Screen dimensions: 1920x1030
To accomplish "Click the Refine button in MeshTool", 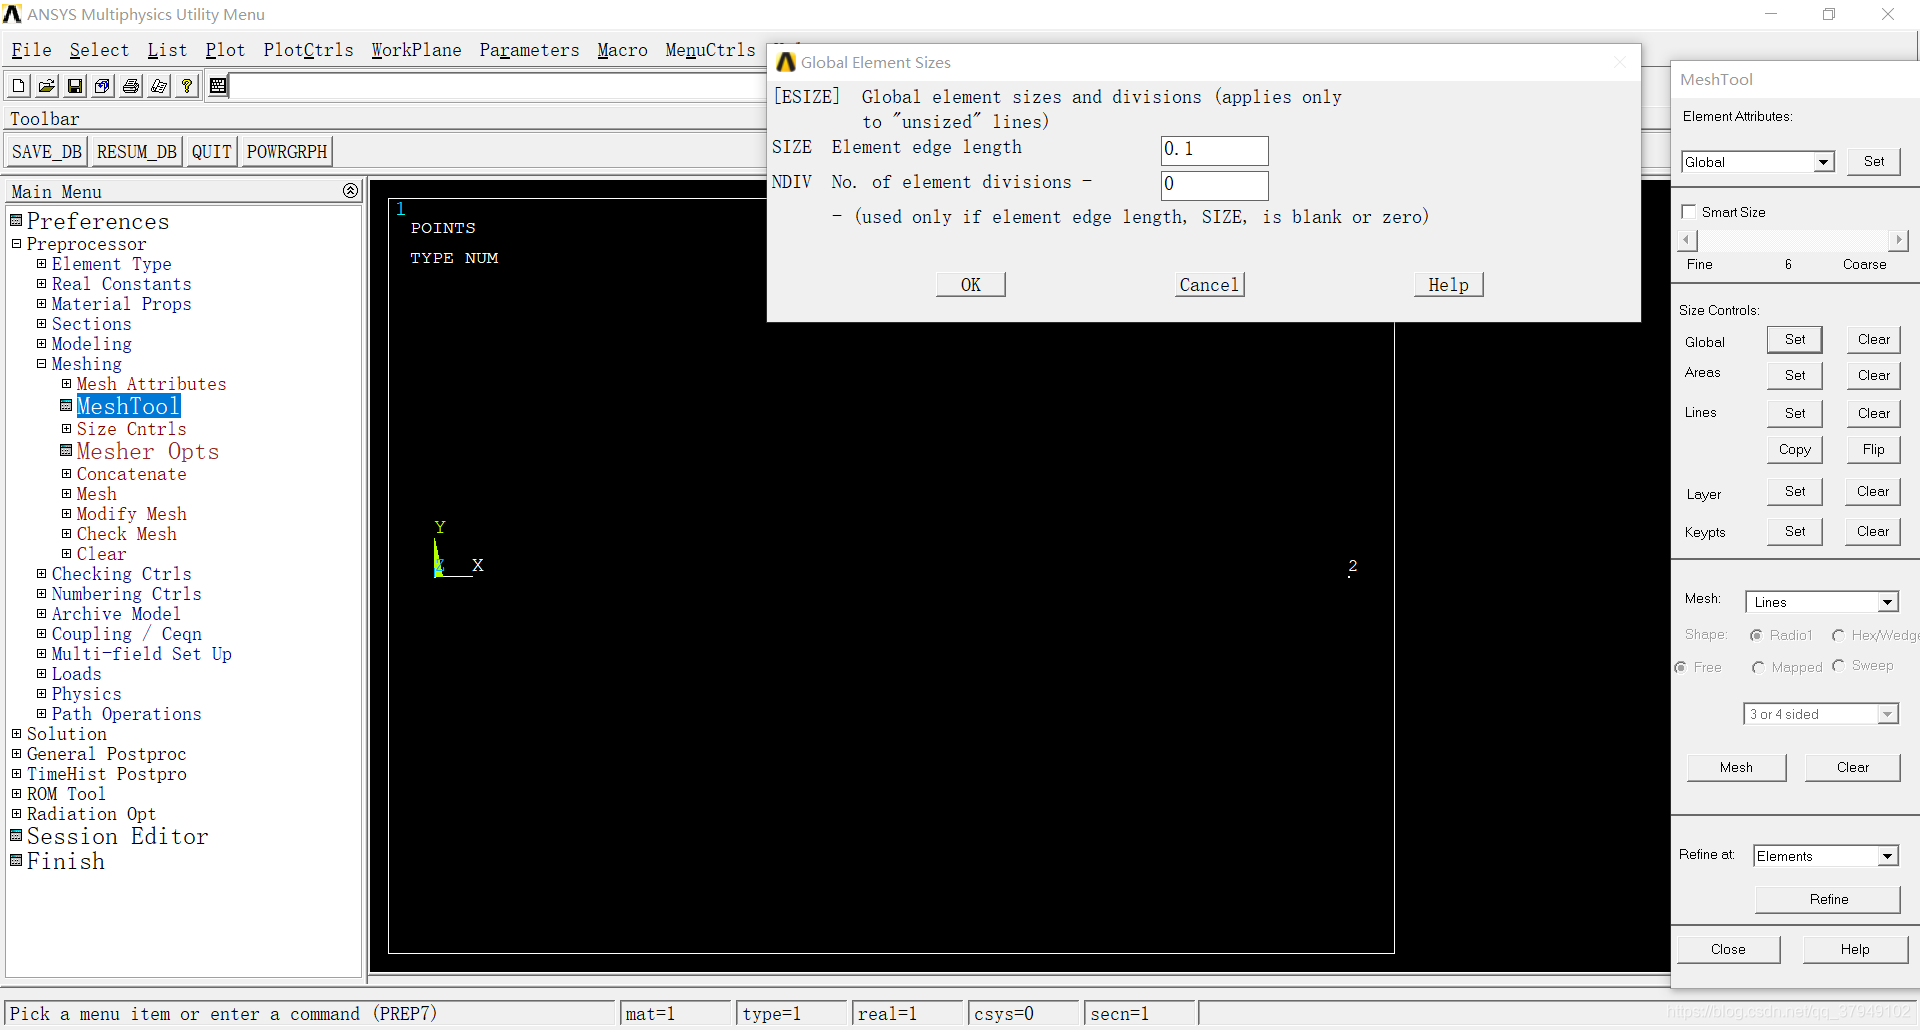I will point(1828,899).
